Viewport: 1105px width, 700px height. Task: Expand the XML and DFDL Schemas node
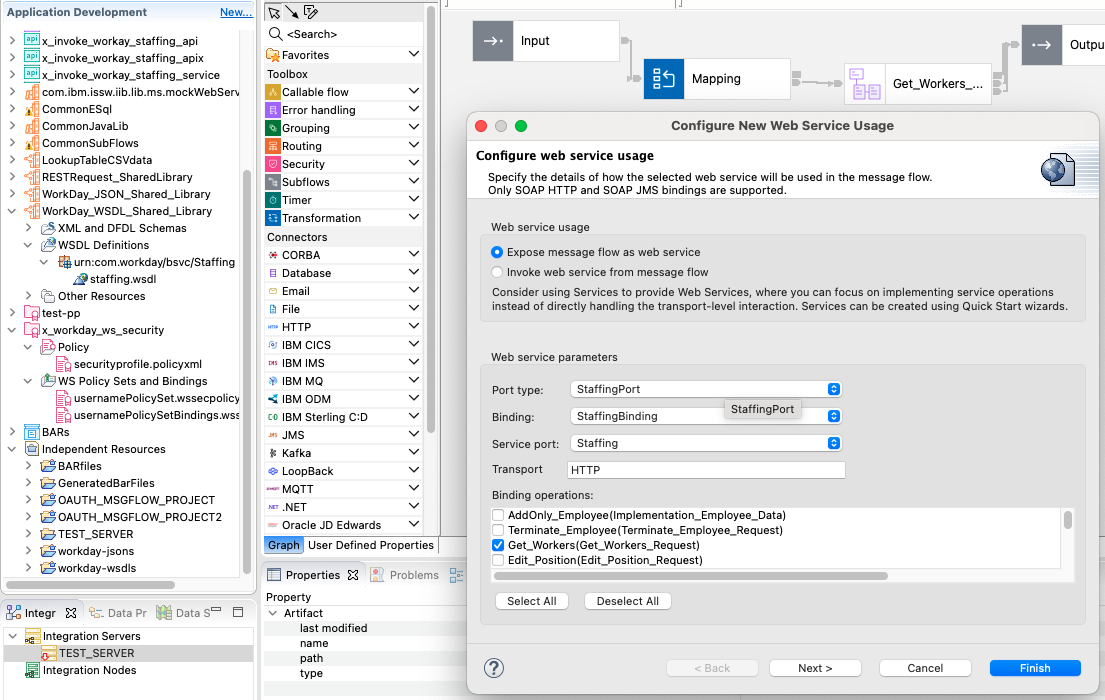pos(28,228)
